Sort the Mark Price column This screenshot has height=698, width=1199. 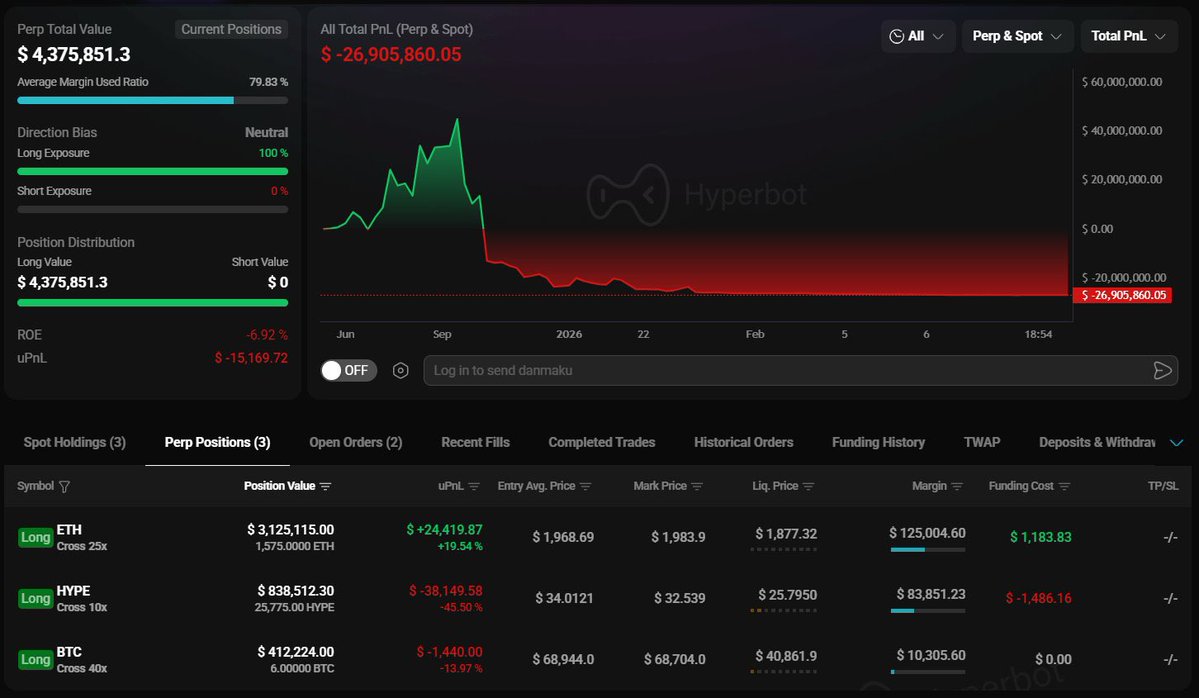[697, 487]
